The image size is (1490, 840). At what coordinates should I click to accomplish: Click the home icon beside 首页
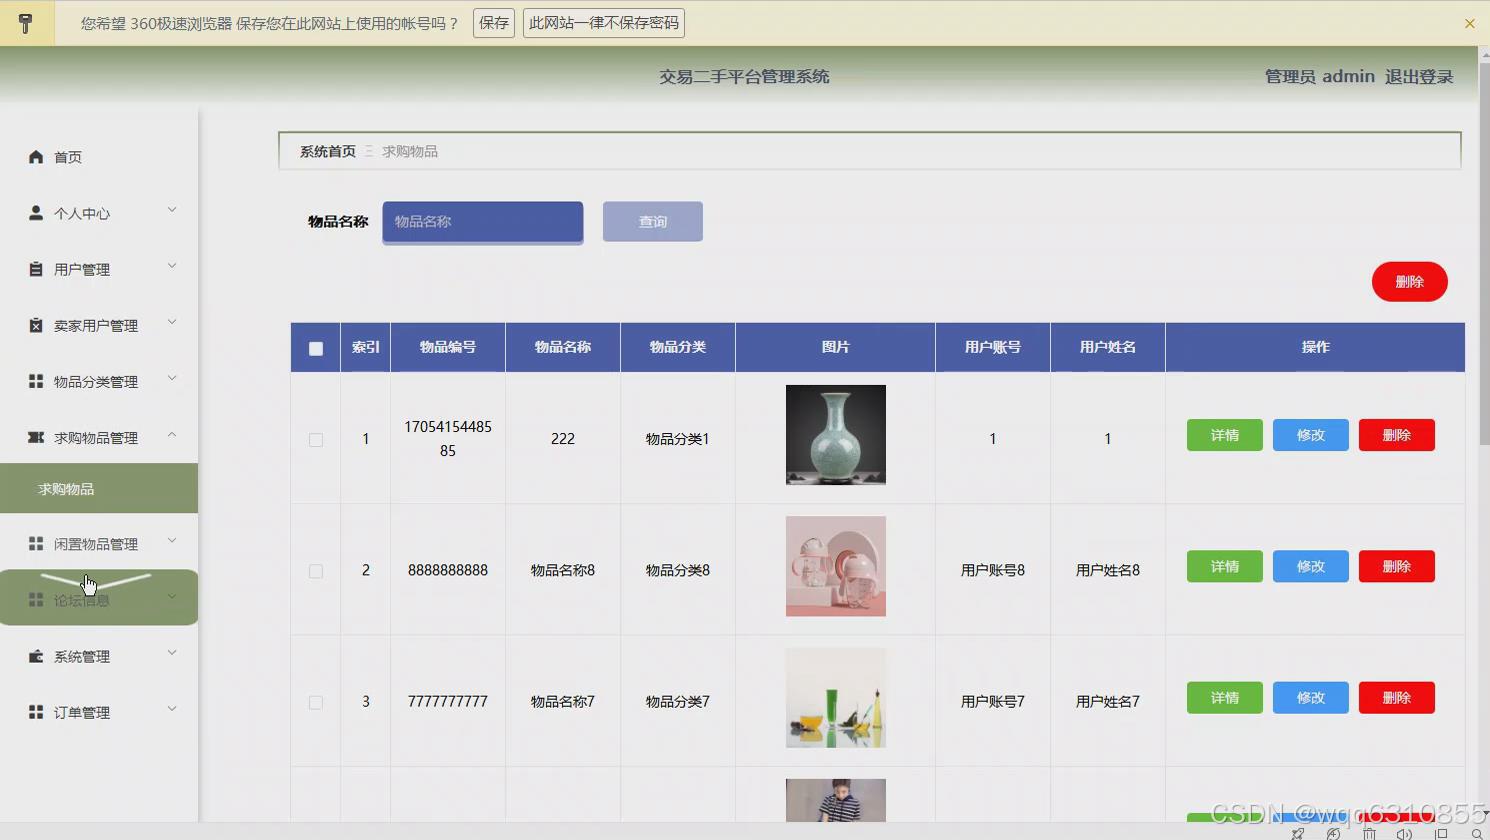coord(36,157)
